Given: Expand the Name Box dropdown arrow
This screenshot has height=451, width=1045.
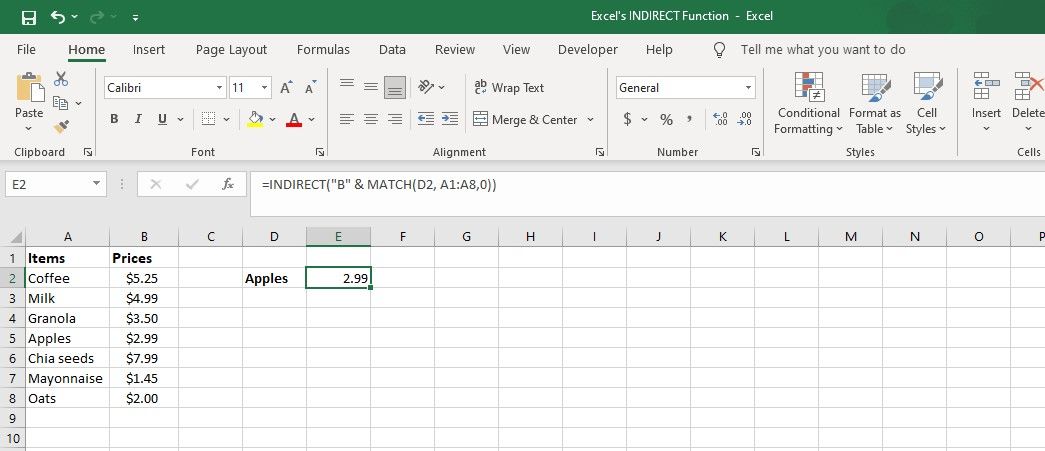Looking at the screenshot, I should click(96, 184).
